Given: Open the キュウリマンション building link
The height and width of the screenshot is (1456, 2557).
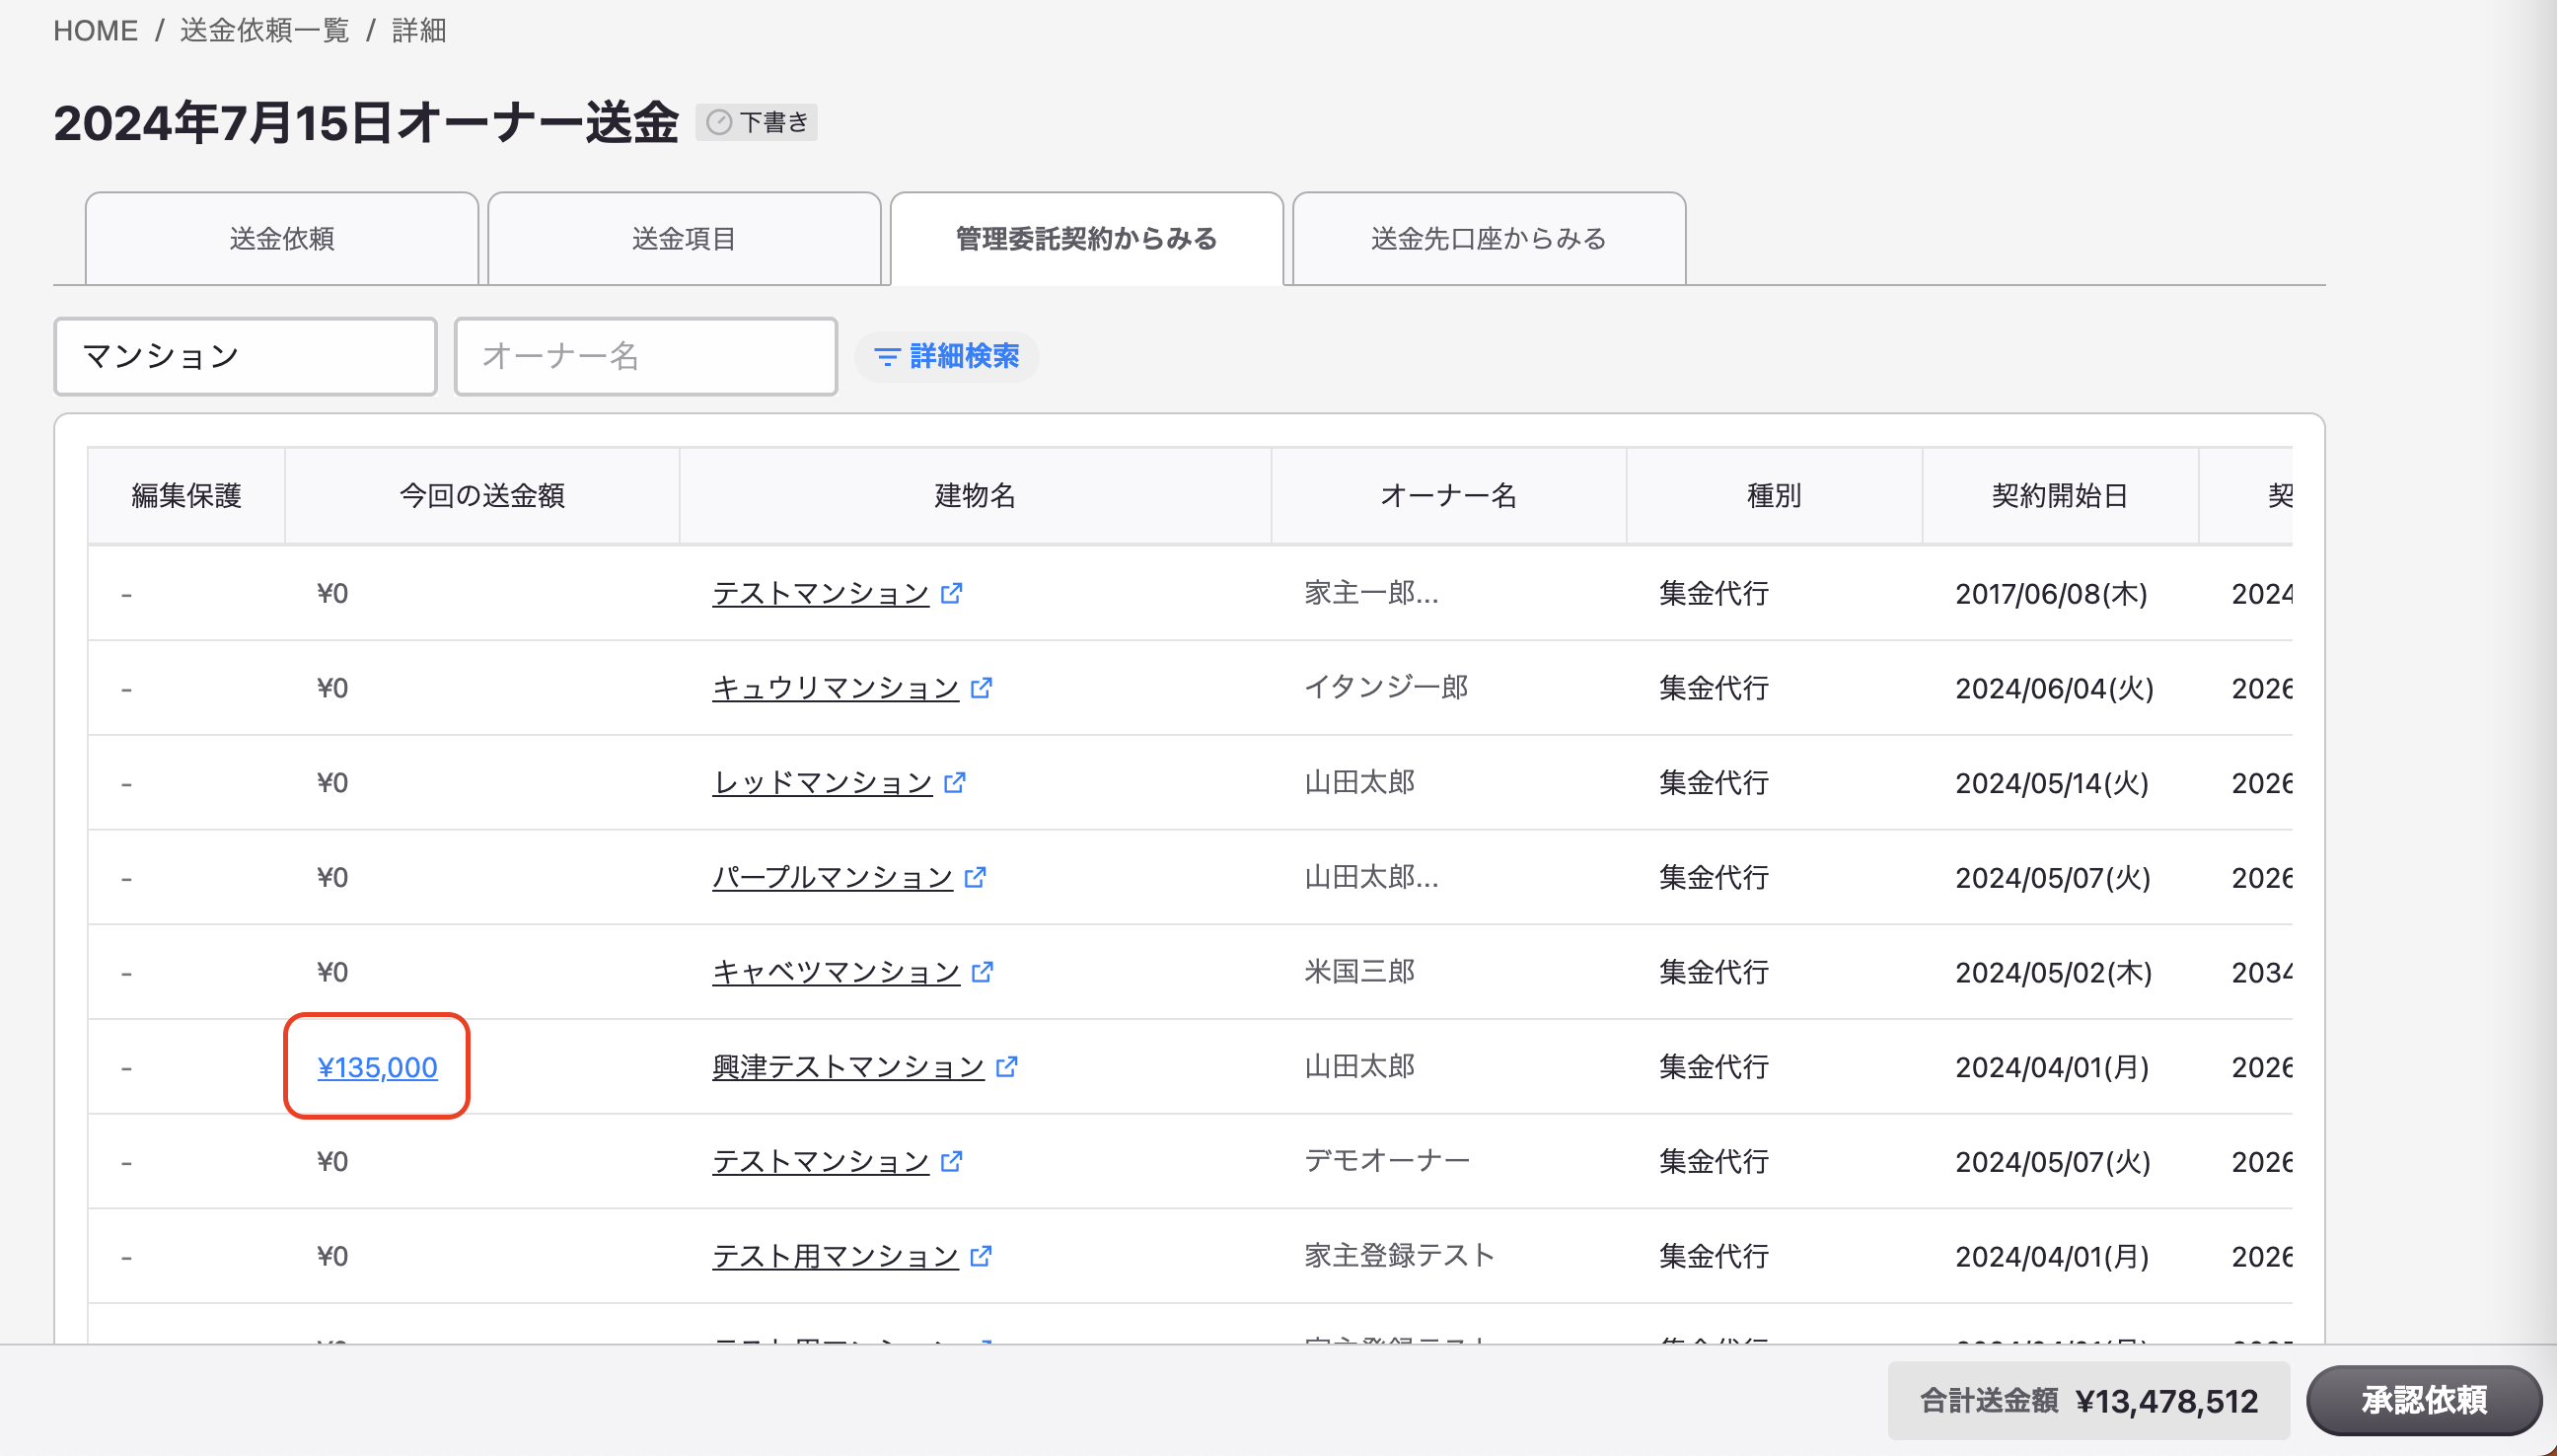Looking at the screenshot, I should pyautogui.click(x=836, y=688).
